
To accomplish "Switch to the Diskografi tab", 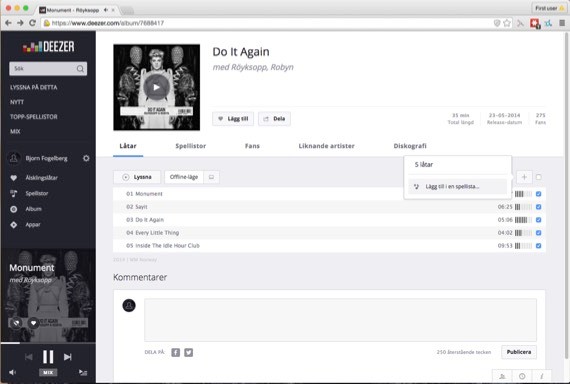I will point(410,146).
